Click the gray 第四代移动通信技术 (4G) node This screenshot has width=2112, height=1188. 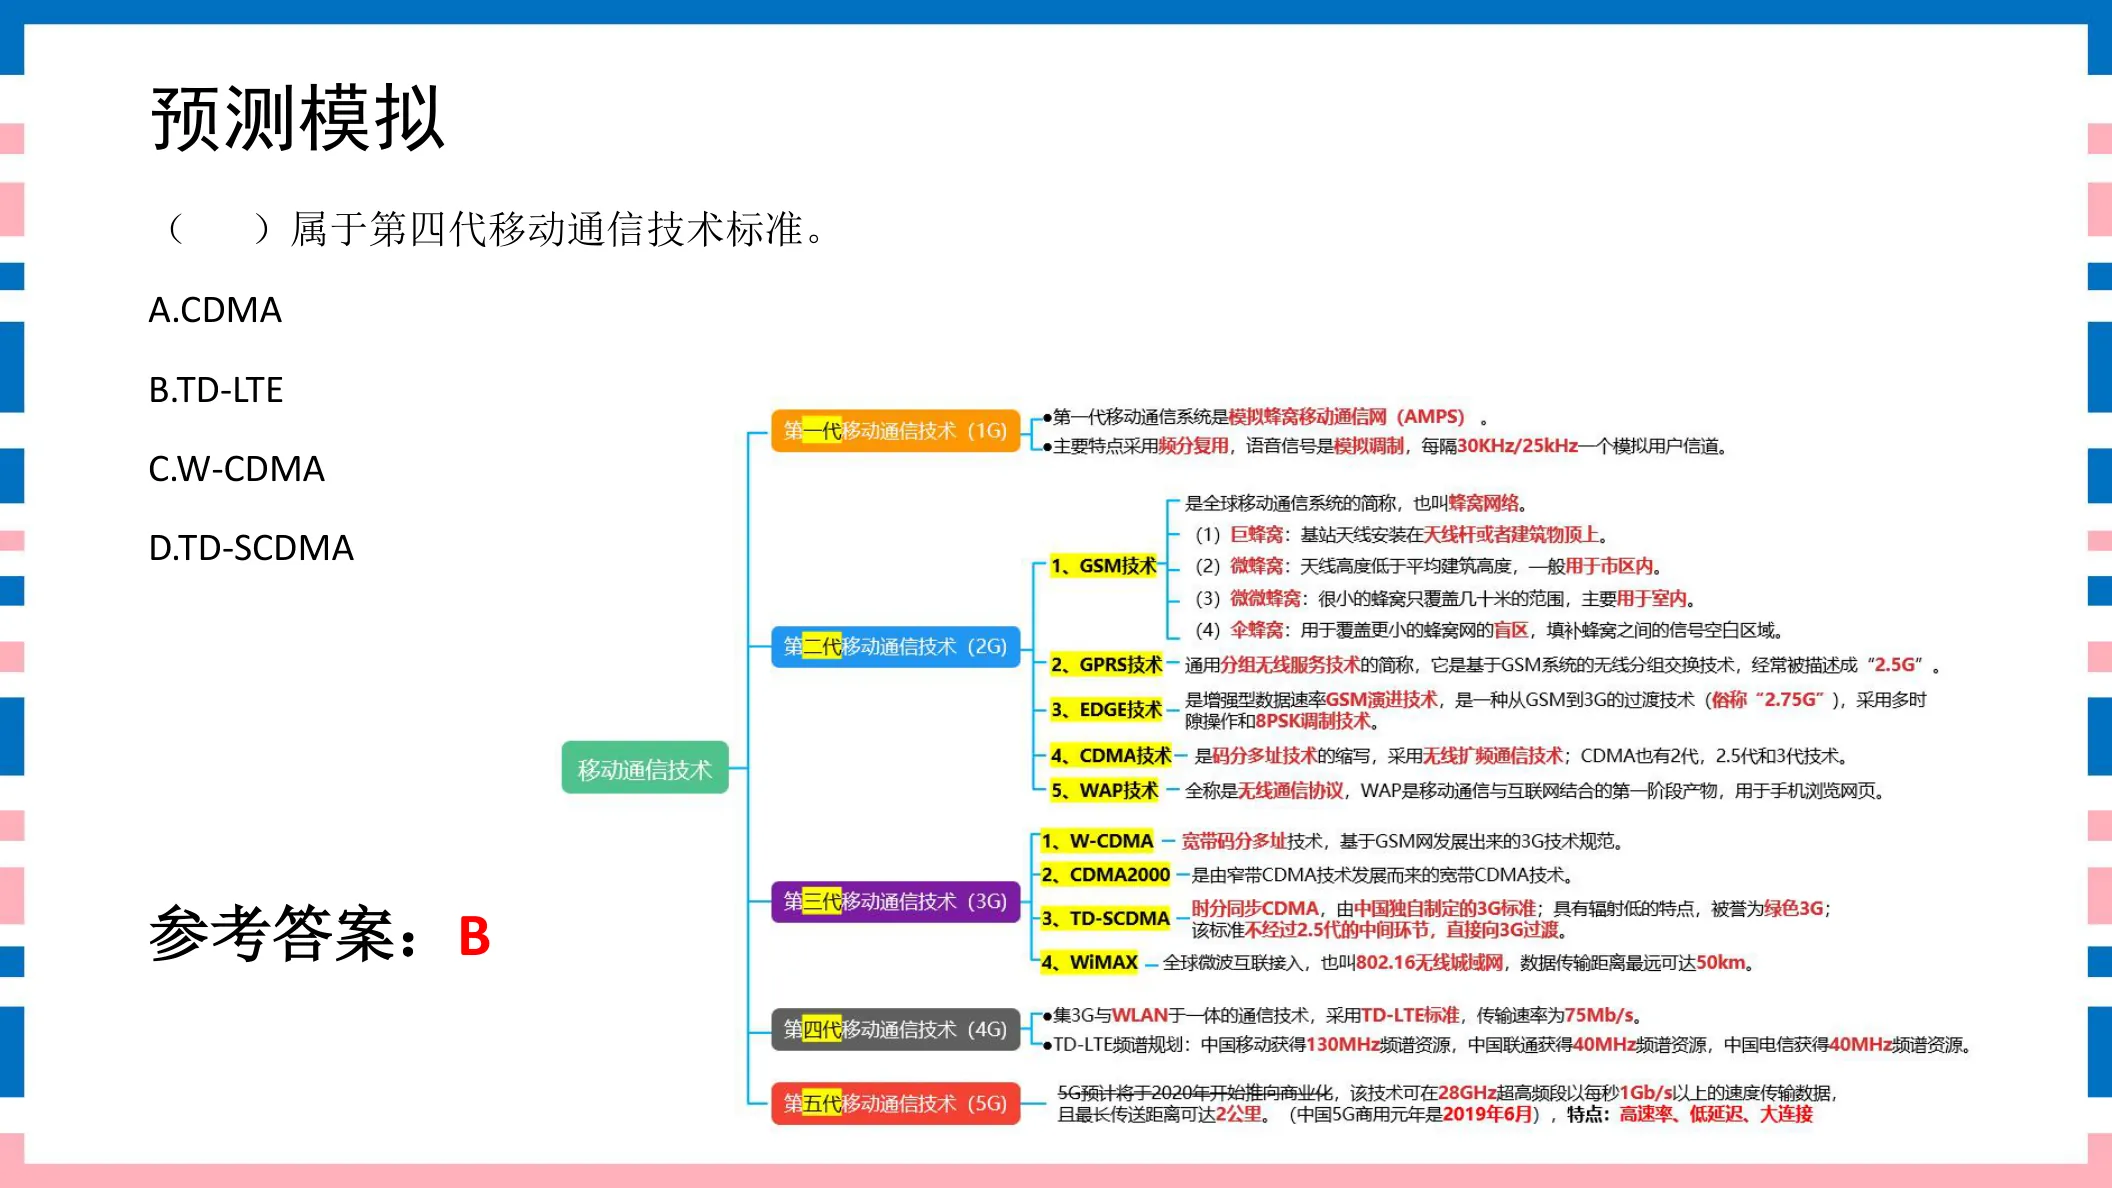tap(895, 1029)
